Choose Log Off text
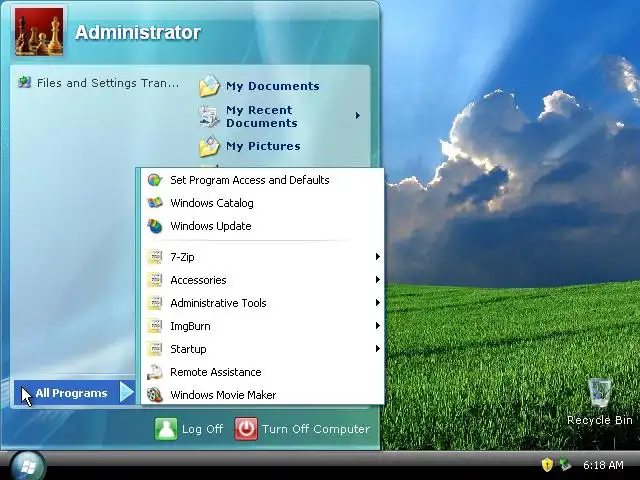 pos(202,429)
